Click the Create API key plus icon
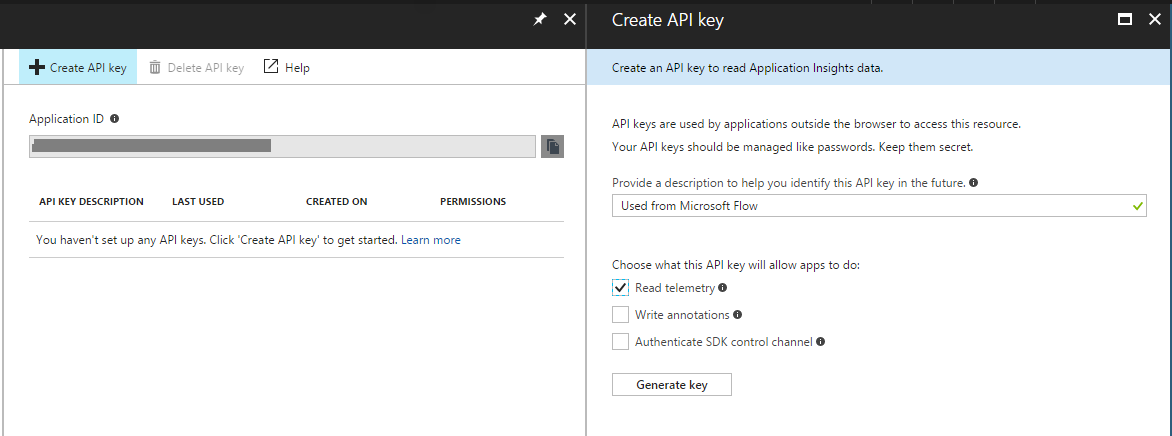The height and width of the screenshot is (436, 1172). tap(37, 67)
